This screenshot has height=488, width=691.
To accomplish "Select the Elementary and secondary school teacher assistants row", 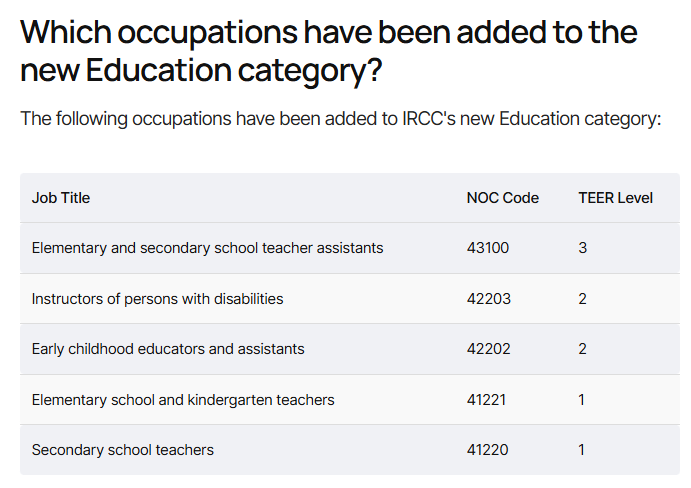I will point(350,248).
